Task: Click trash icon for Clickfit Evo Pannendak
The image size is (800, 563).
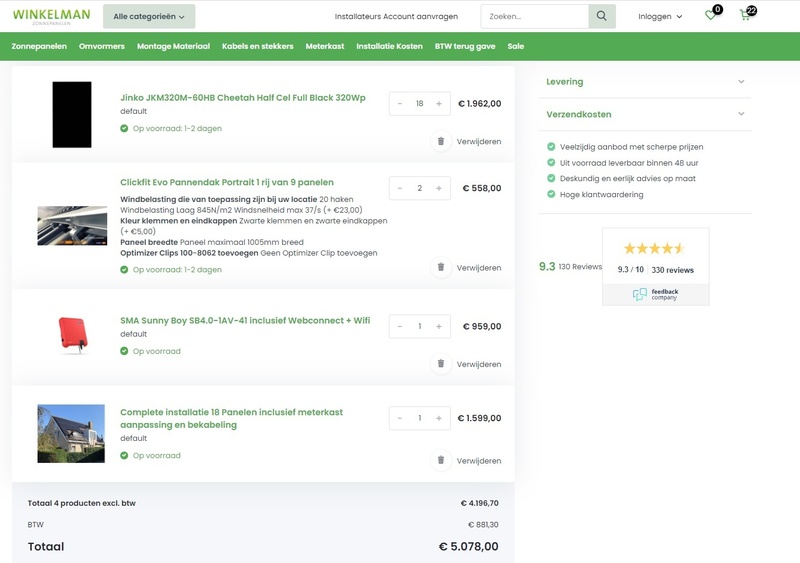Action: click(x=440, y=268)
